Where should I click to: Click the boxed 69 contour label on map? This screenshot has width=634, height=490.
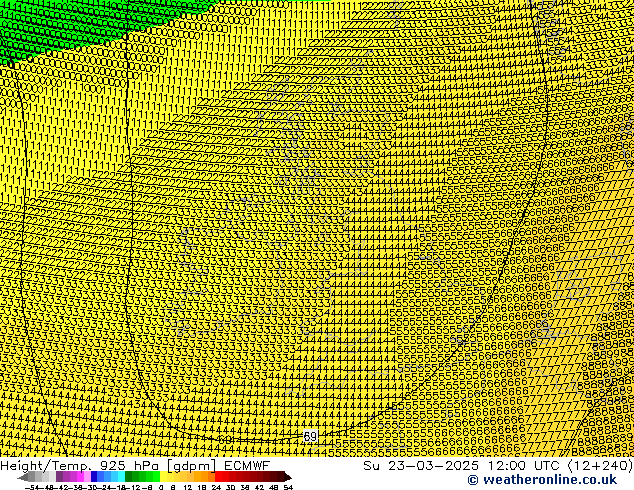[310, 437]
